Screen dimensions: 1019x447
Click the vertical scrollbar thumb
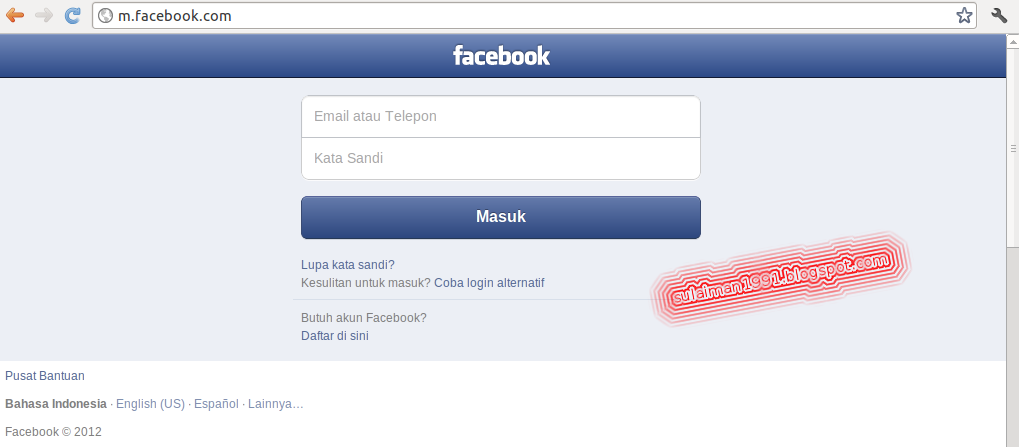(1013, 147)
